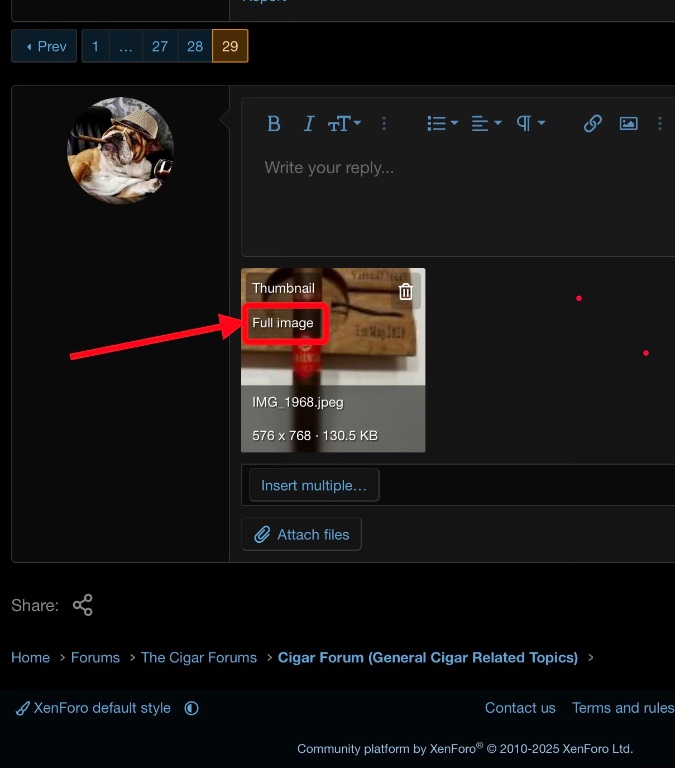
Task: Click in the Write your reply field
Action: point(450,200)
